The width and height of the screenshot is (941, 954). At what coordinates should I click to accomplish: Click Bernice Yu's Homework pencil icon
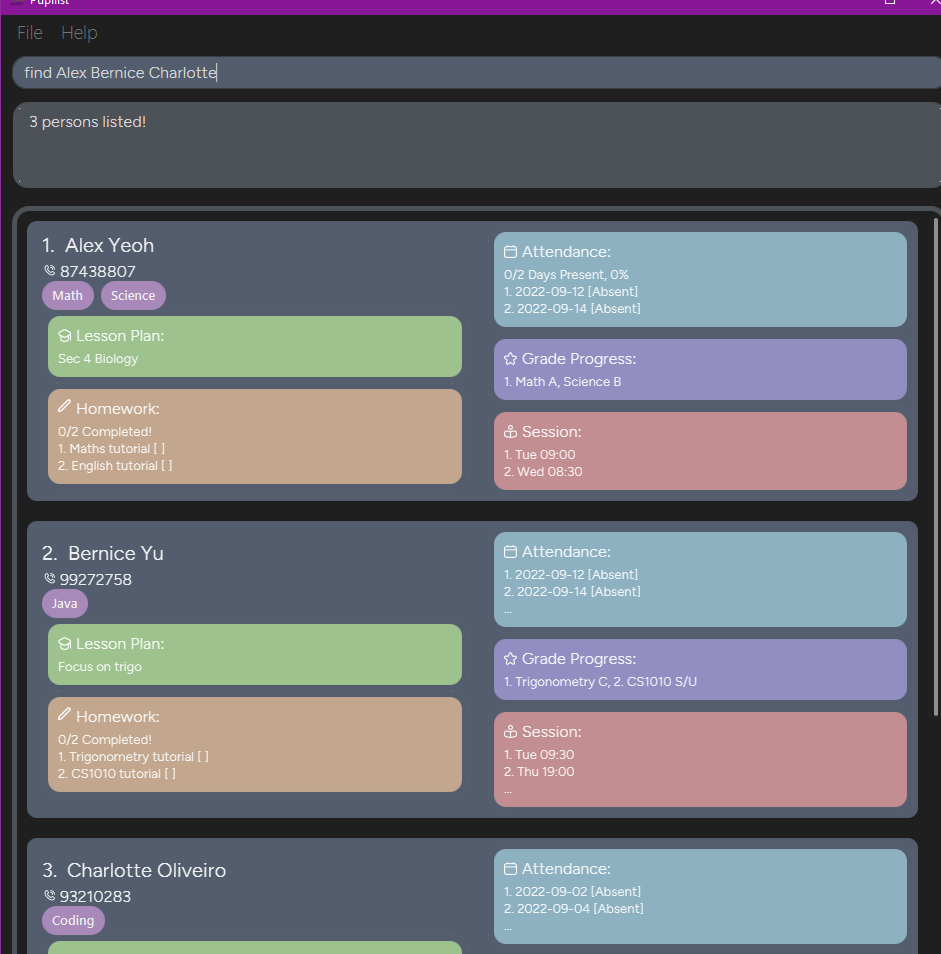pos(64,714)
